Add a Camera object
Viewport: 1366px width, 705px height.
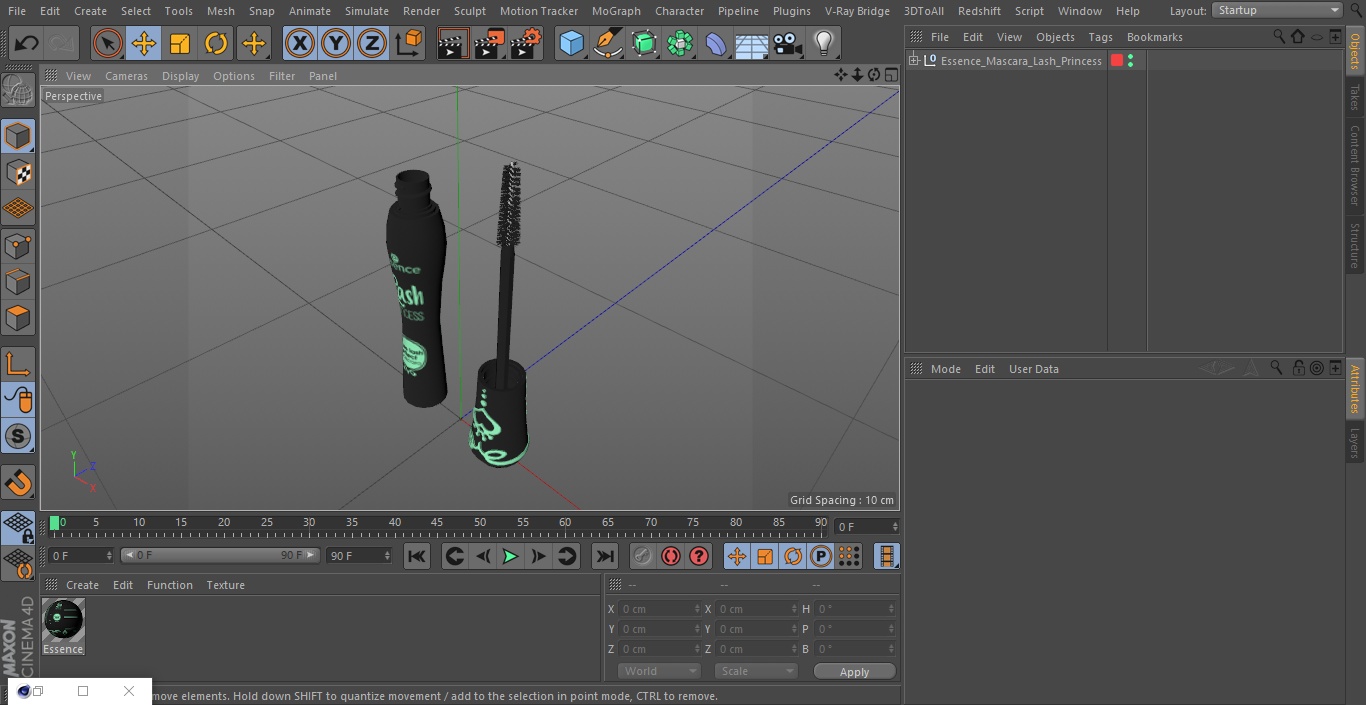[x=787, y=43]
